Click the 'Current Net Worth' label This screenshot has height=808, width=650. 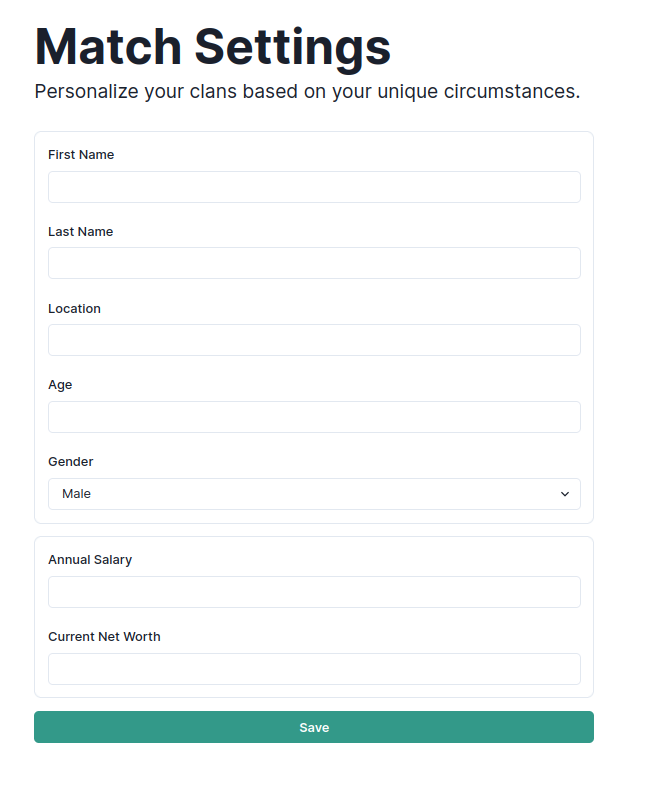[x=104, y=637]
